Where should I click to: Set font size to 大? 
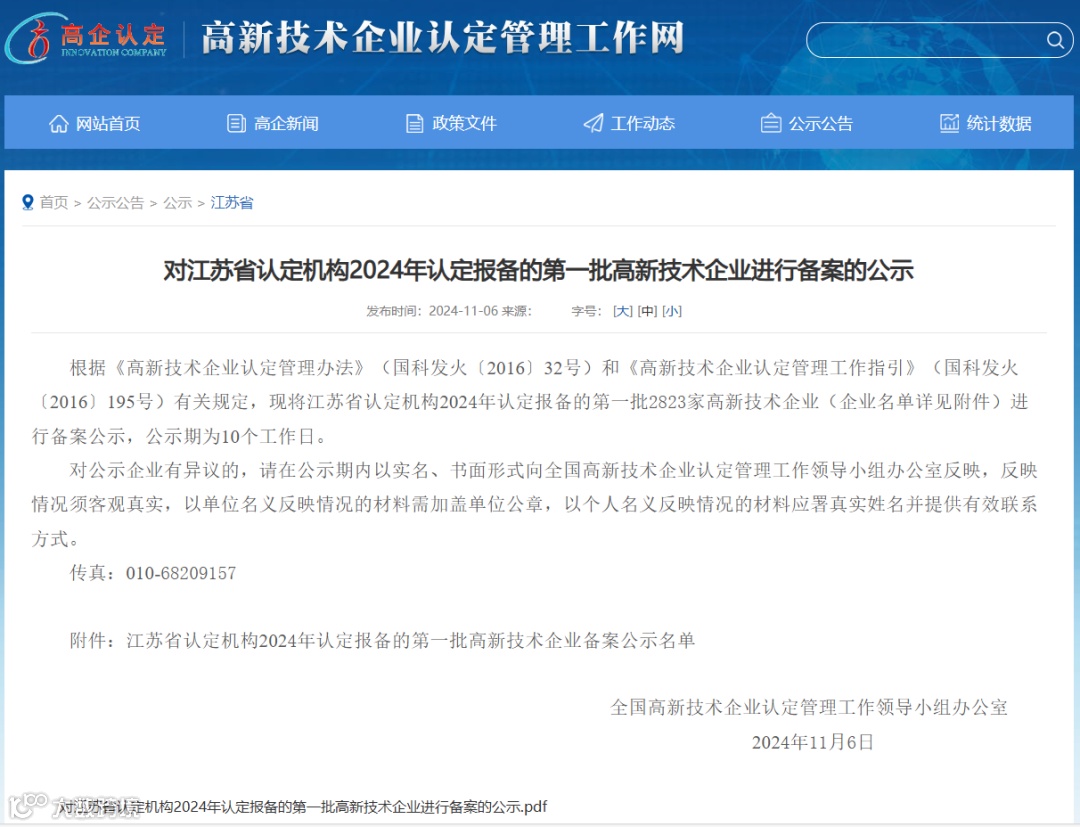623,311
